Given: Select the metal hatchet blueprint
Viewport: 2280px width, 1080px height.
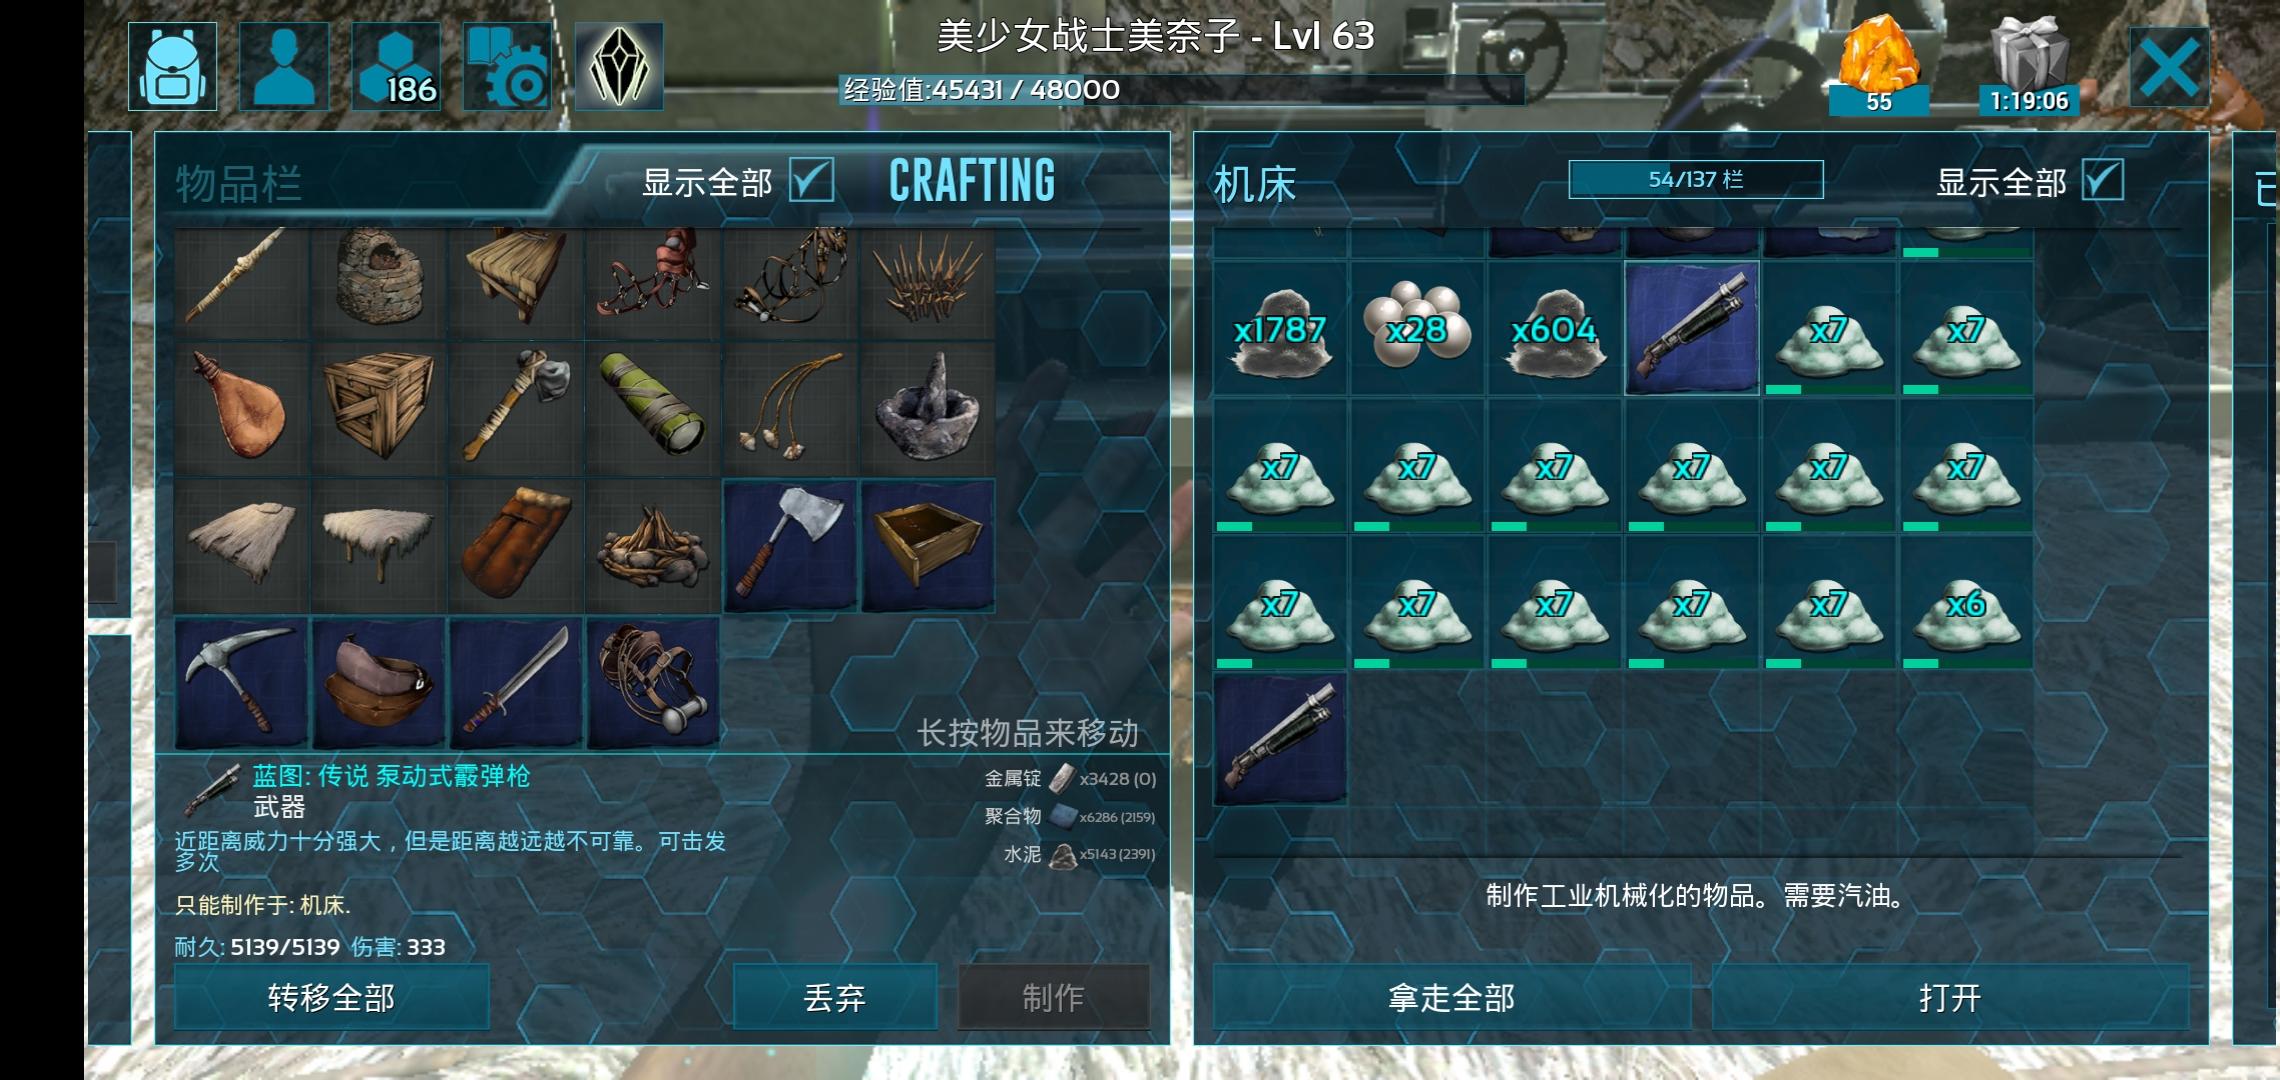Looking at the screenshot, I should [790, 546].
